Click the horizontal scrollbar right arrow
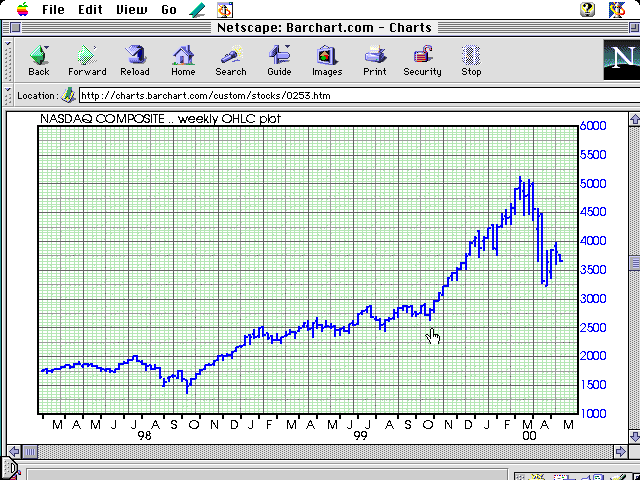 [x=620, y=451]
